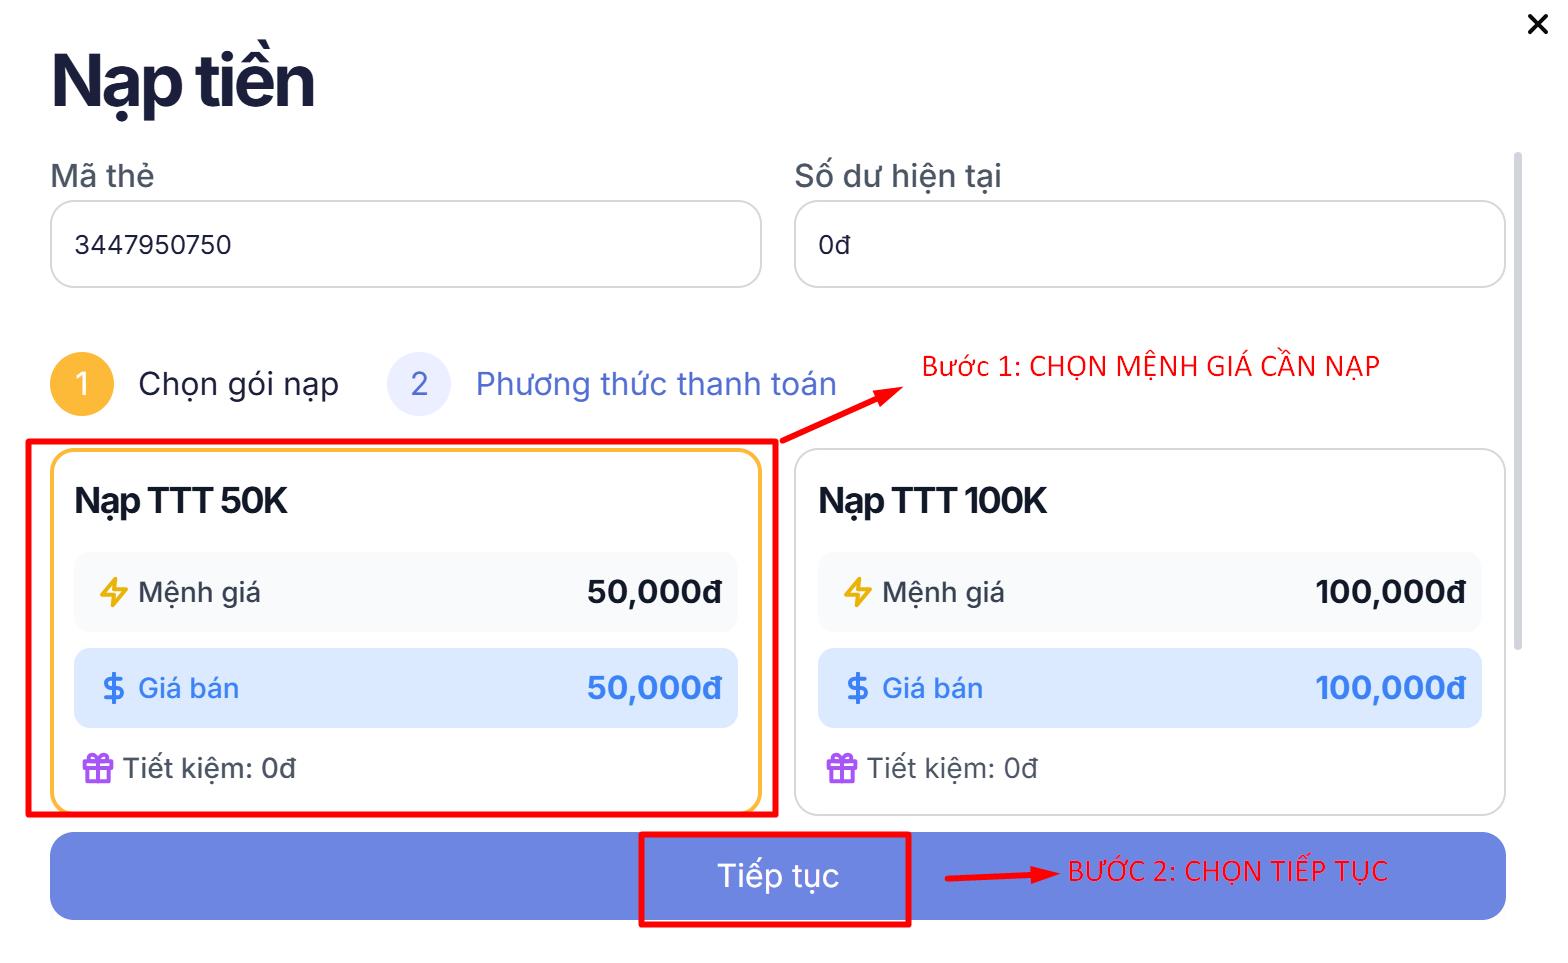Close the Nạp tiền dialog
Image resolution: width=1568 pixels, height=963 pixels.
click(x=1537, y=24)
